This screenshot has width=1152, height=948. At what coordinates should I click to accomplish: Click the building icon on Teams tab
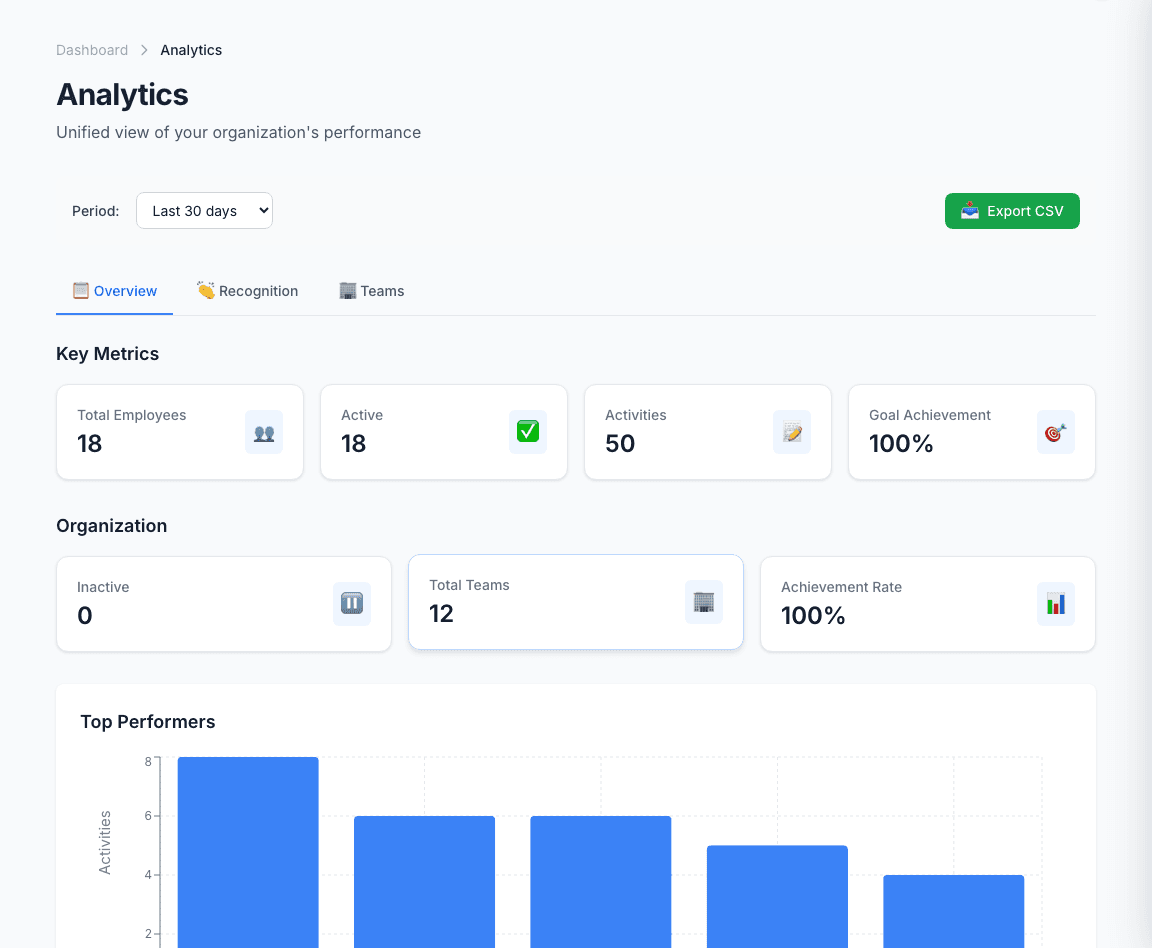coord(348,290)
